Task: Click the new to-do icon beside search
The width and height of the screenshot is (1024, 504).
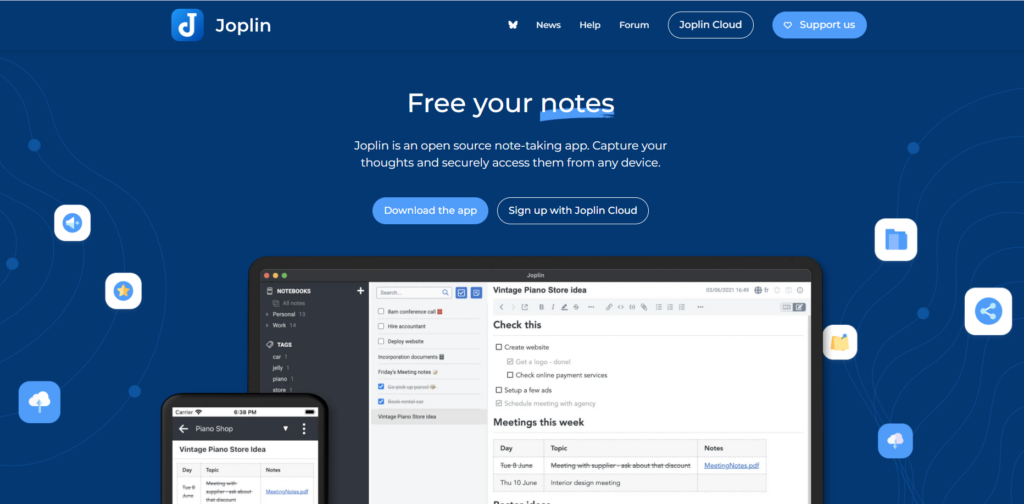Action: click(x=461, y=292)
